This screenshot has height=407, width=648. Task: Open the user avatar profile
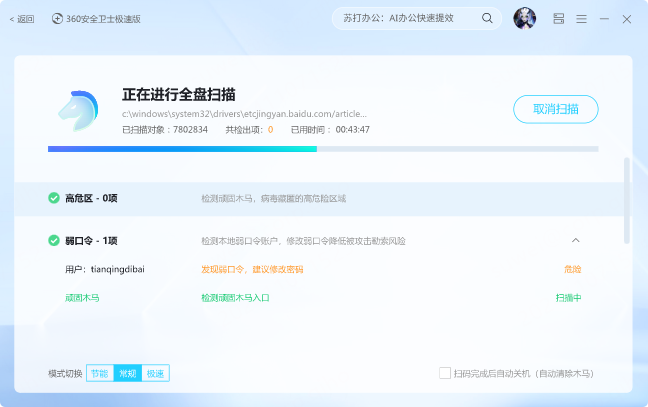coord(524,18)
